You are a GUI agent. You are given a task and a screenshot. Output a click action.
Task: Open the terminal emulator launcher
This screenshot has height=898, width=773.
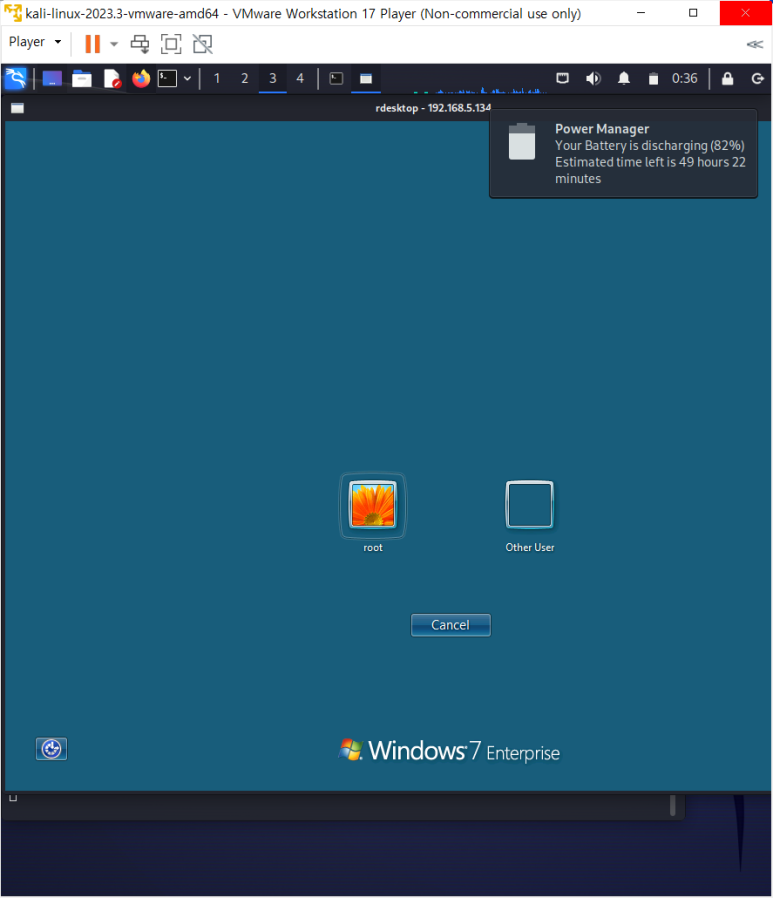(x=167, y=78)
